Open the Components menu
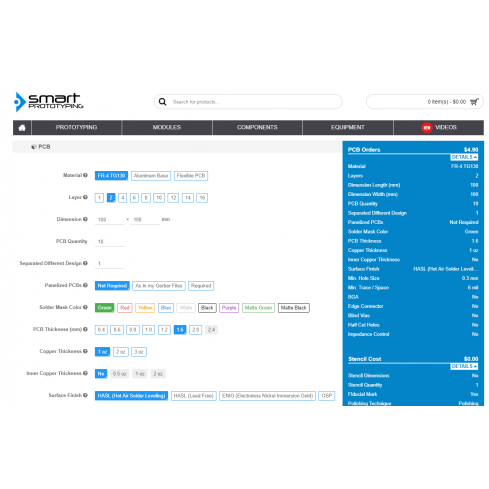489x489 pixels. (257, 128)
